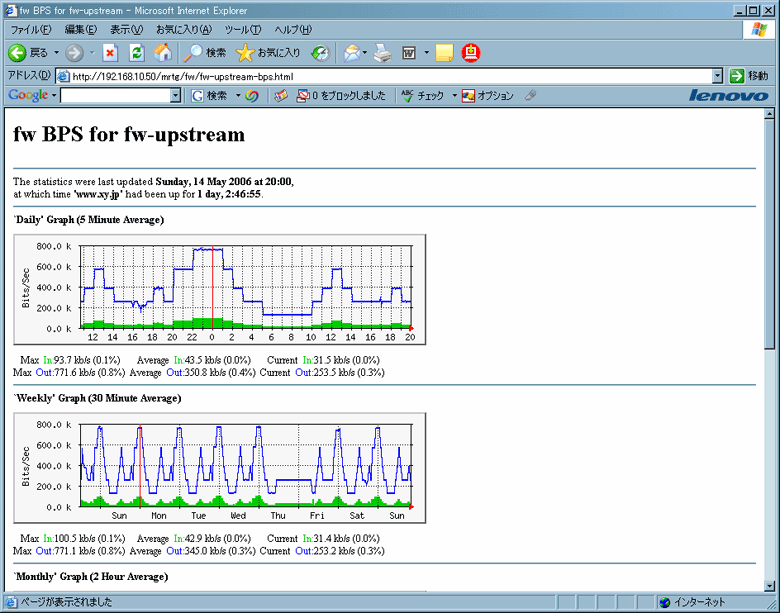
Task: Click the History icon in toolbar
Action: [320, 52]
